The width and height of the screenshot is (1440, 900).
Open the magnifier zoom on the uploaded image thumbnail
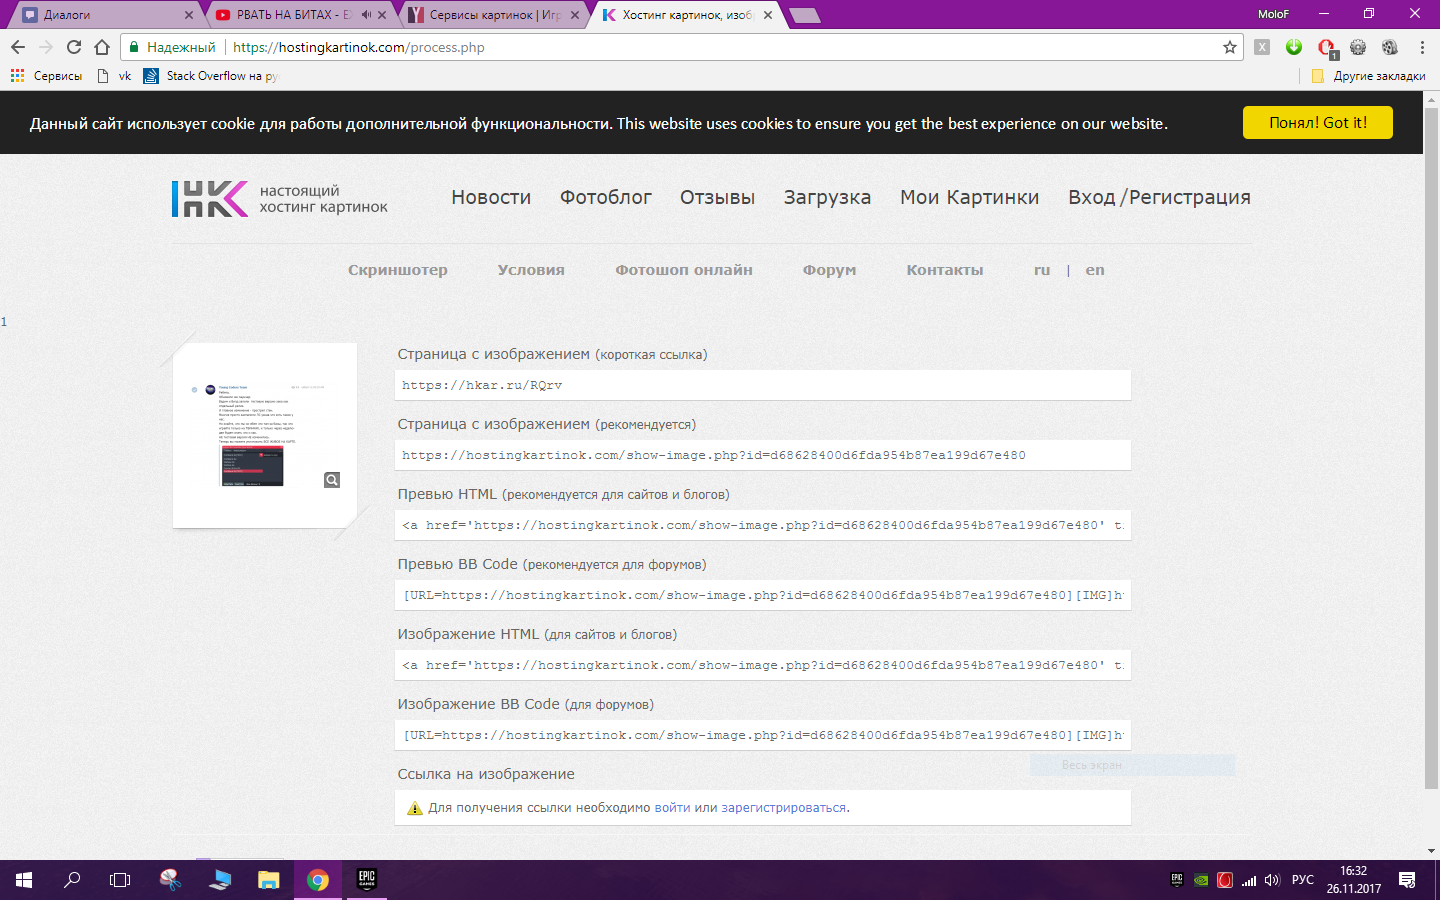(331, 479)
